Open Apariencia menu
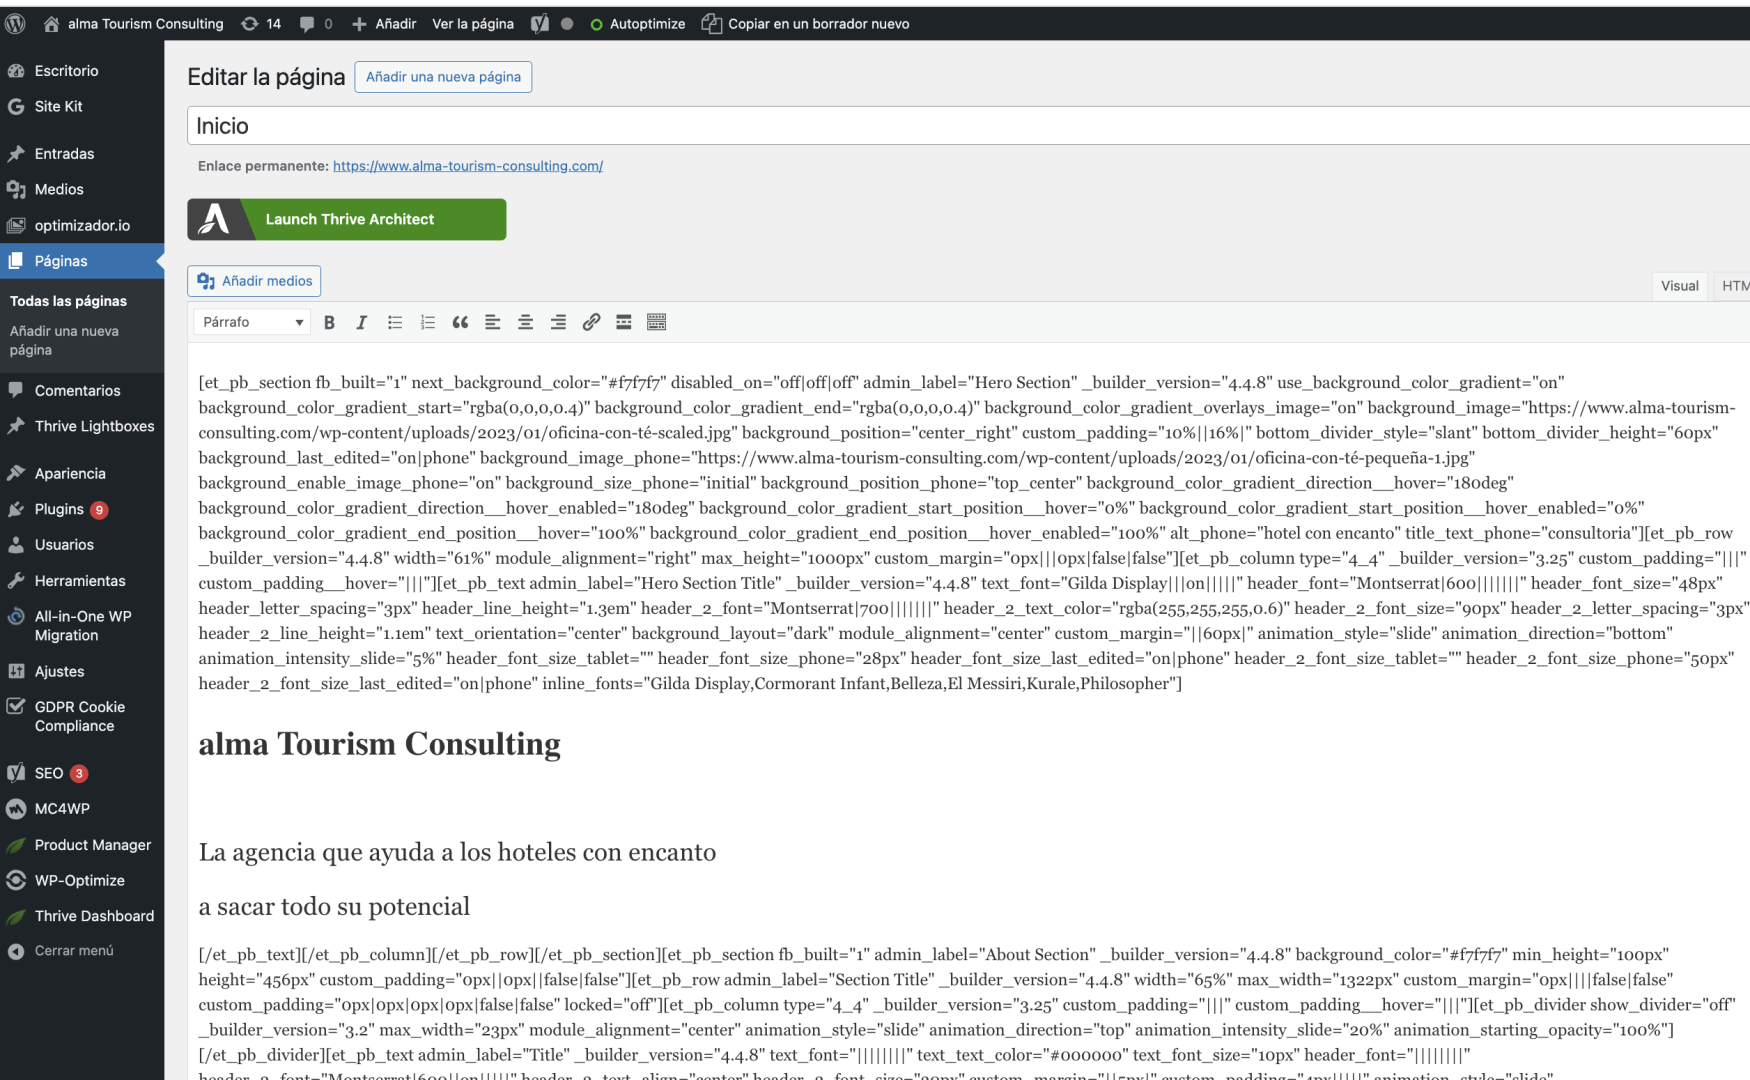Screen dimensions: 1750x1080 tap(82, 474)
